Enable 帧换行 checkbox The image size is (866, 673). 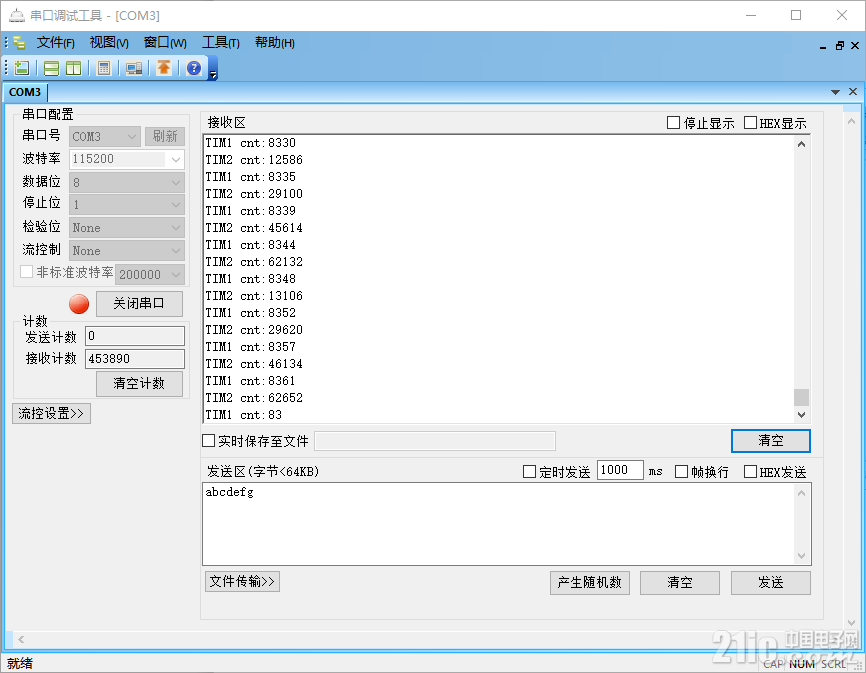click(682, 471)
